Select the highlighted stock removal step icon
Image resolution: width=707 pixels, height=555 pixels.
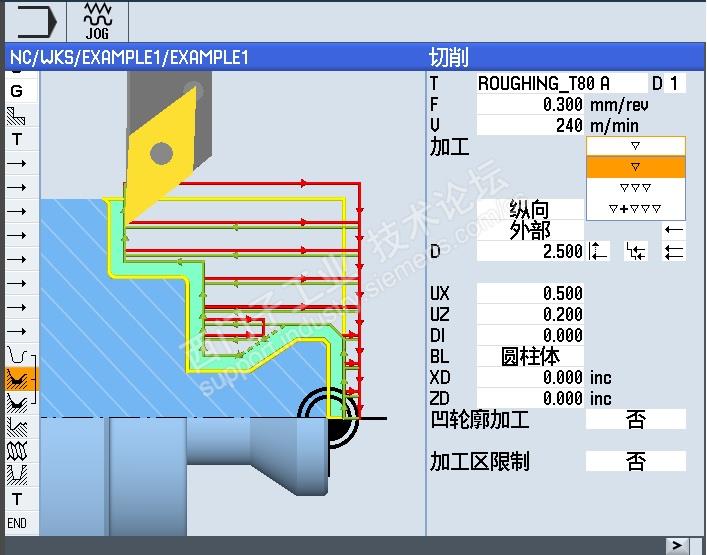click(18, 379)
